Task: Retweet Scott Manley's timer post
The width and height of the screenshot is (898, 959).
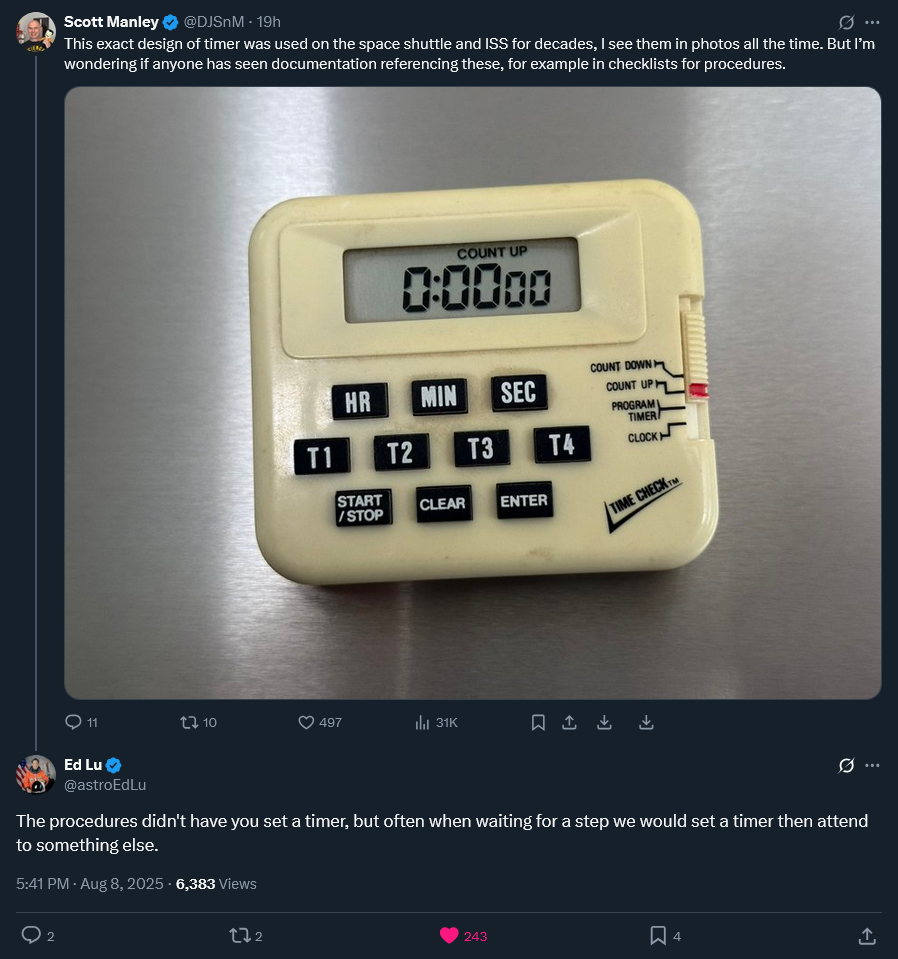Action: tap(188, 722)
